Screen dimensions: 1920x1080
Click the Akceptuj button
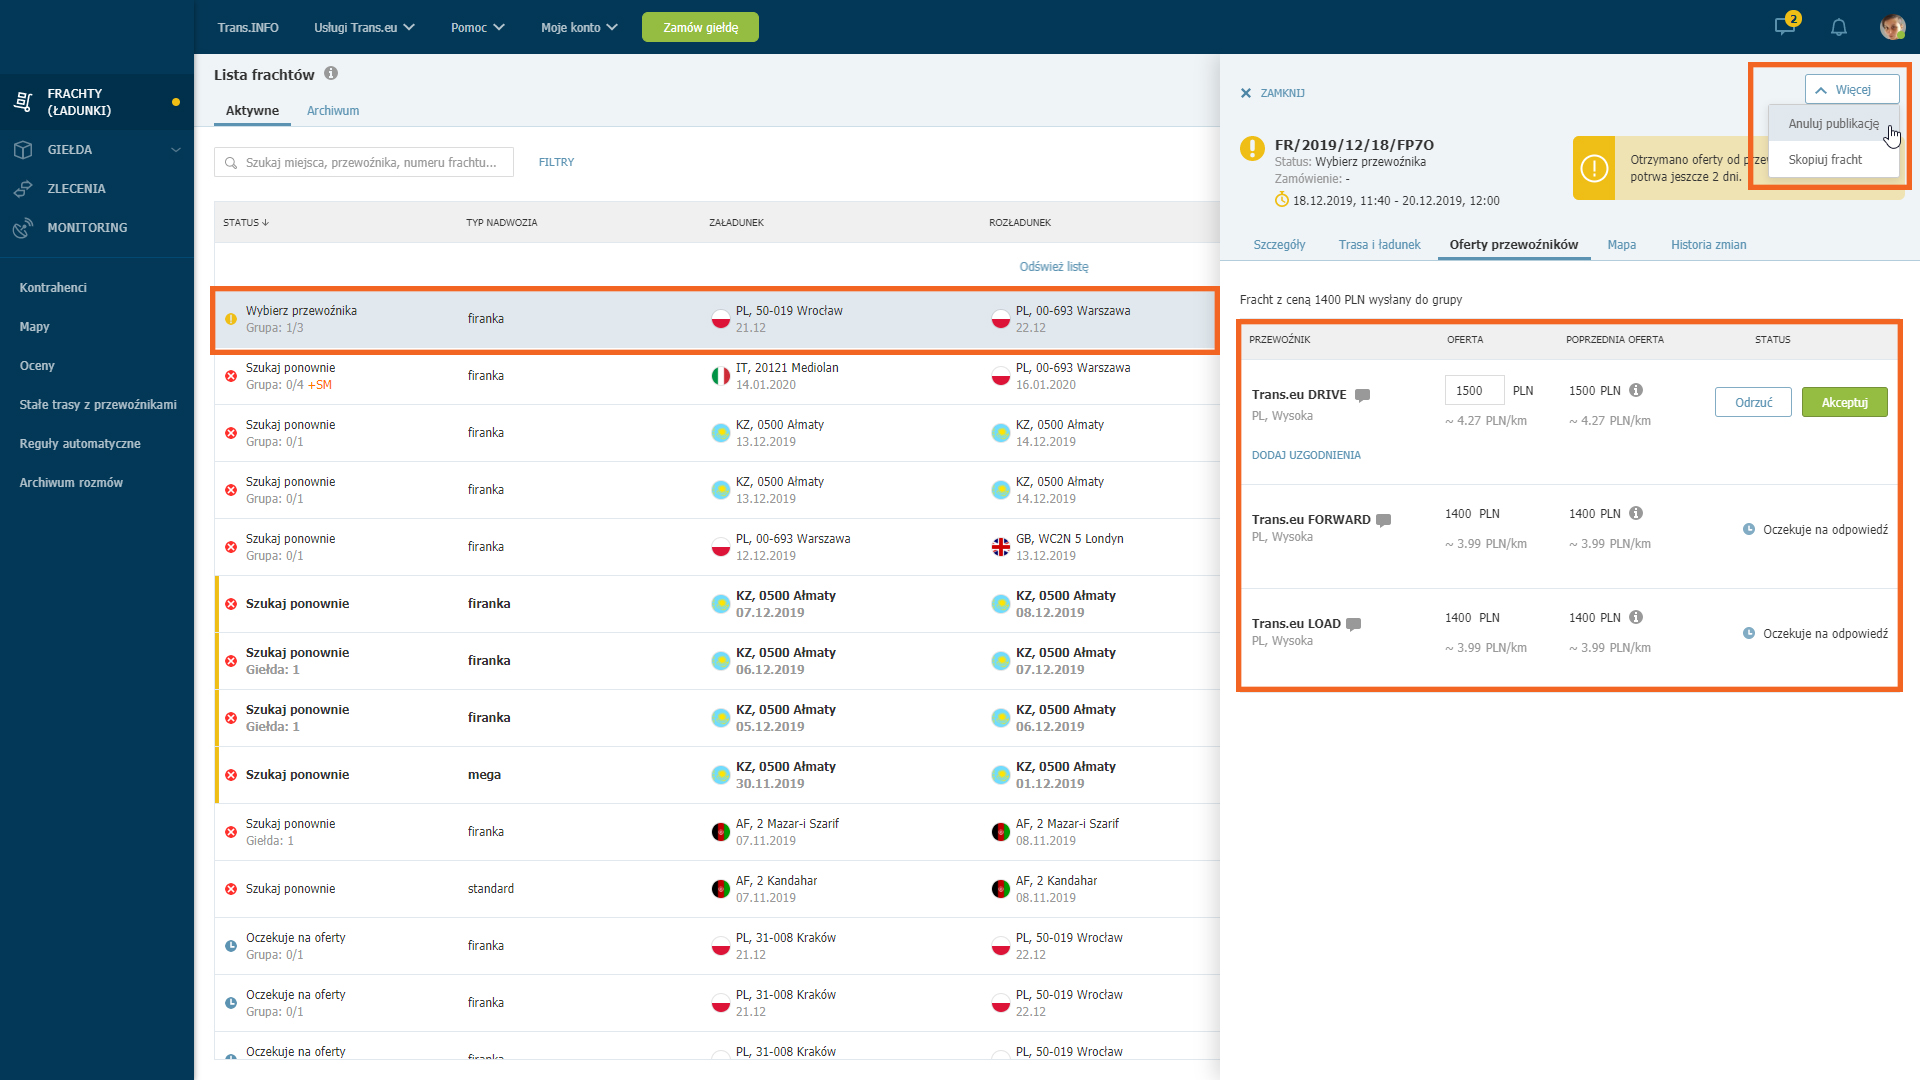click(1844, 402)
